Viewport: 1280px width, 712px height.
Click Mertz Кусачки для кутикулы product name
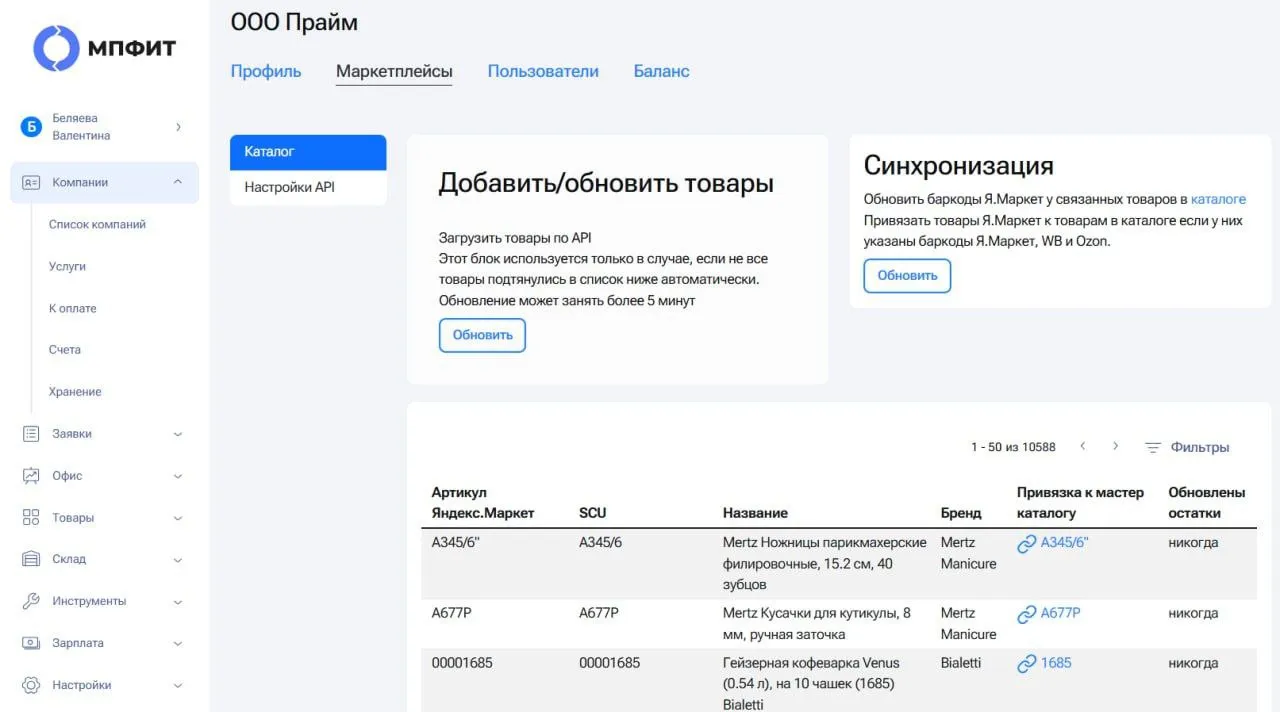click(x=817, y=624)
